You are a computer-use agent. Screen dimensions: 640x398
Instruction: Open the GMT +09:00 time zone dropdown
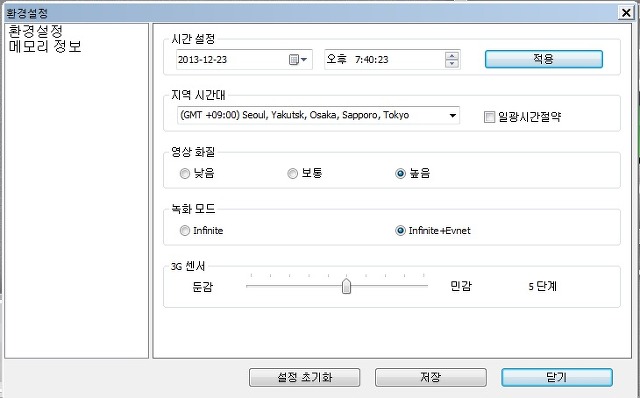[318, 115]
